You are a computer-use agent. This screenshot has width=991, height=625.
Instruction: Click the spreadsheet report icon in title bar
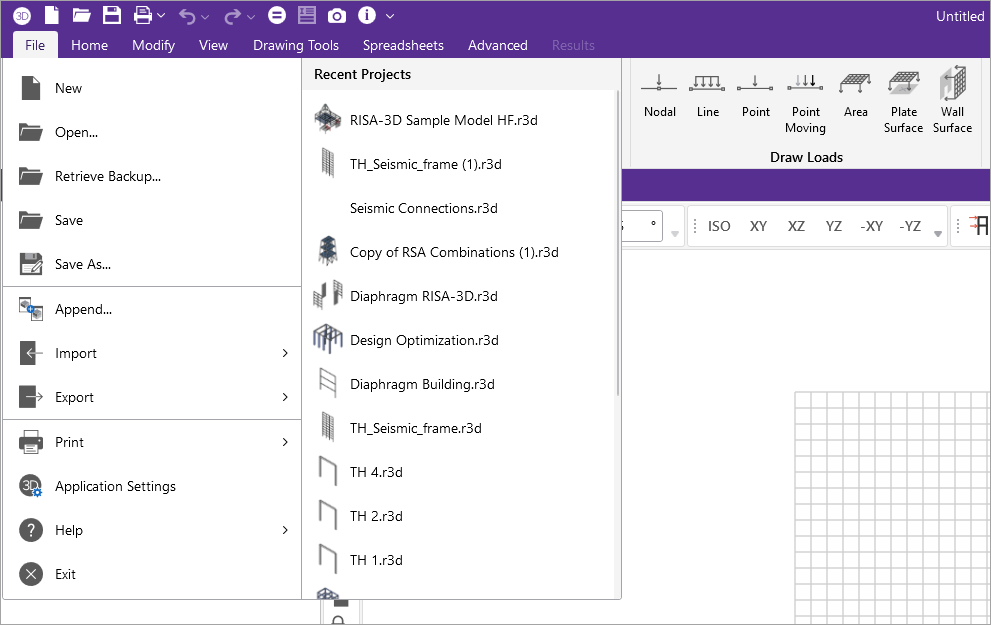click(x=307, y=15)
